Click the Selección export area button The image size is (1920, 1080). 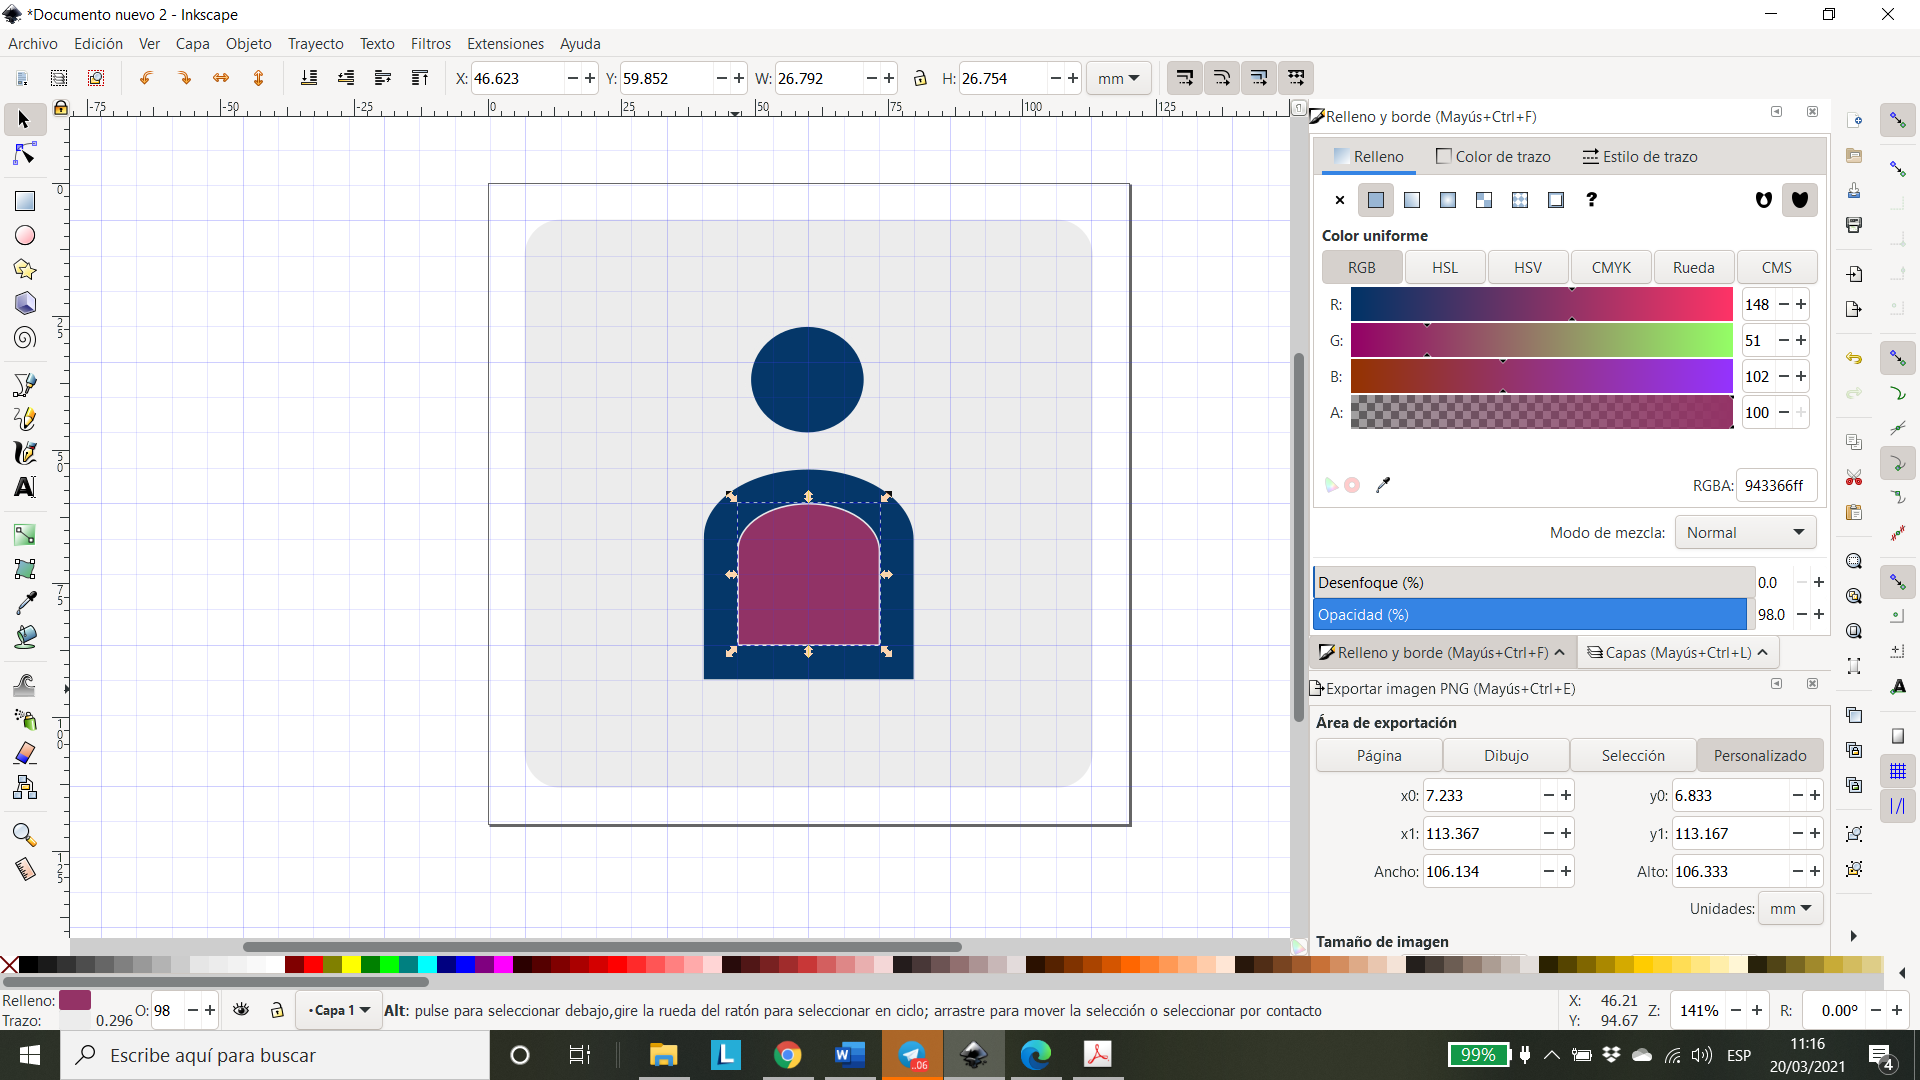[x=1631, y=754]
